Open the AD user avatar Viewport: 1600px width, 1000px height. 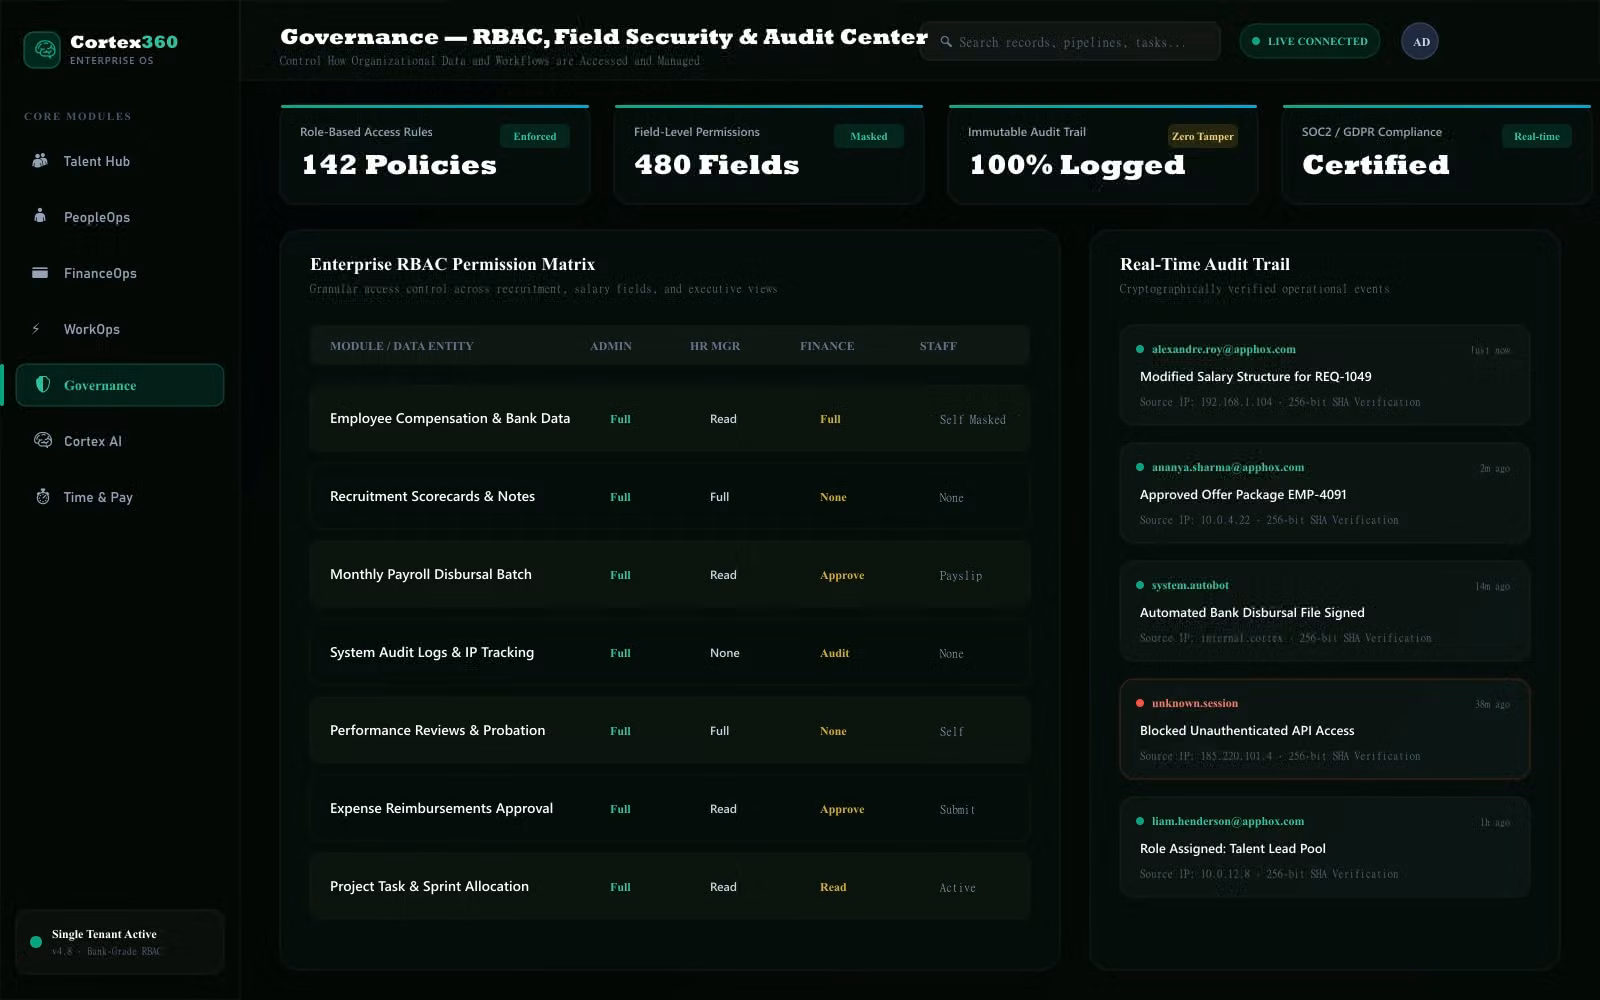(x=1420, y=41)
